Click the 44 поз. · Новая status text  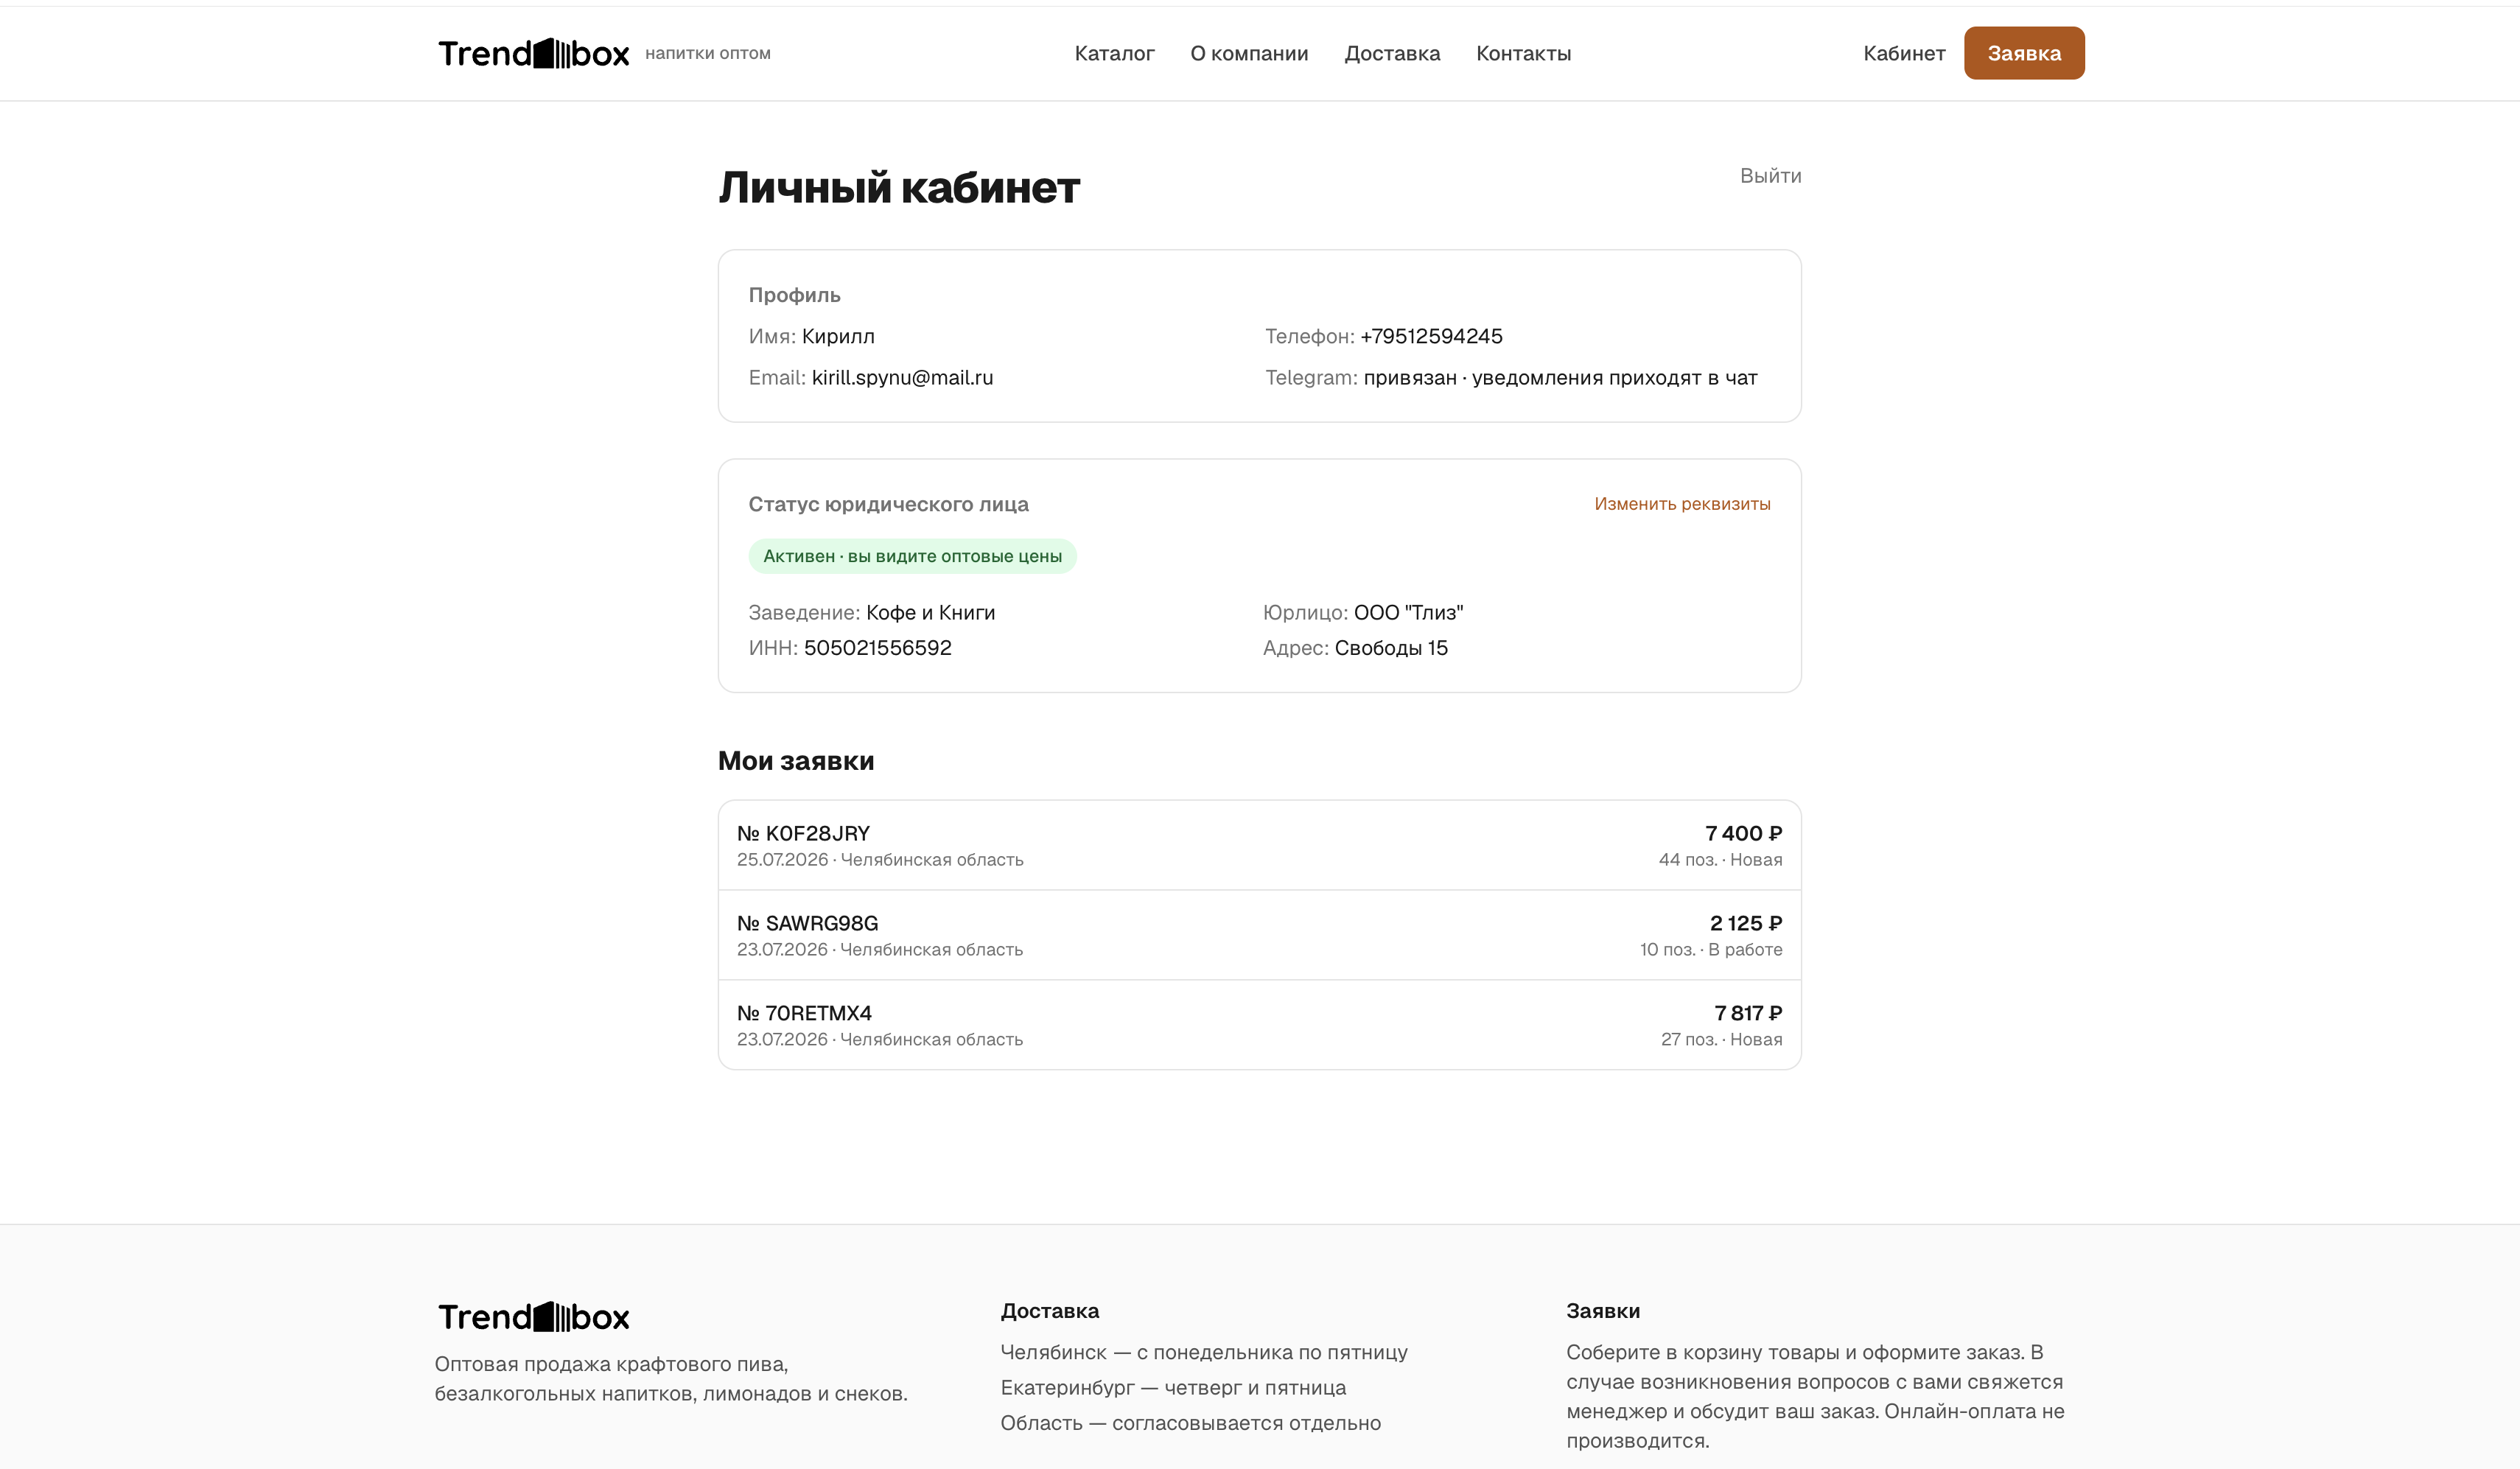point(1720,860)
